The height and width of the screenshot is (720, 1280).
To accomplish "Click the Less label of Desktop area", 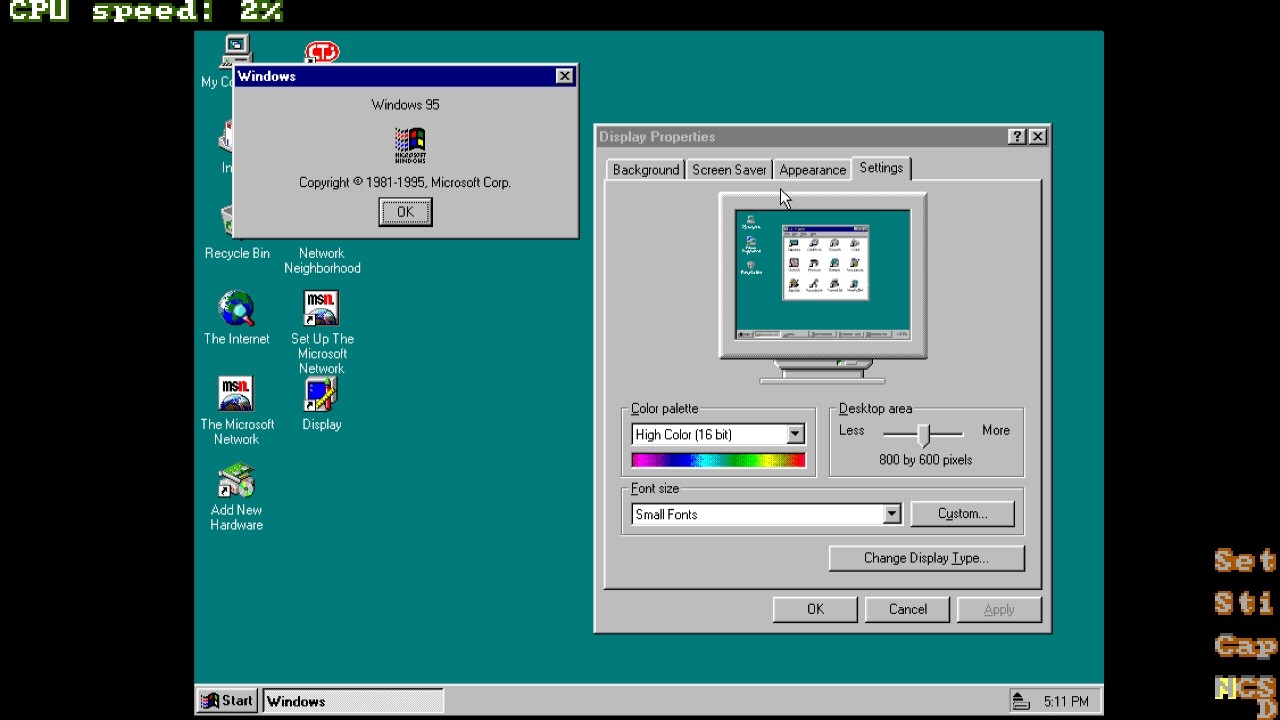I will pyautogui.click(x=852, y=430).
